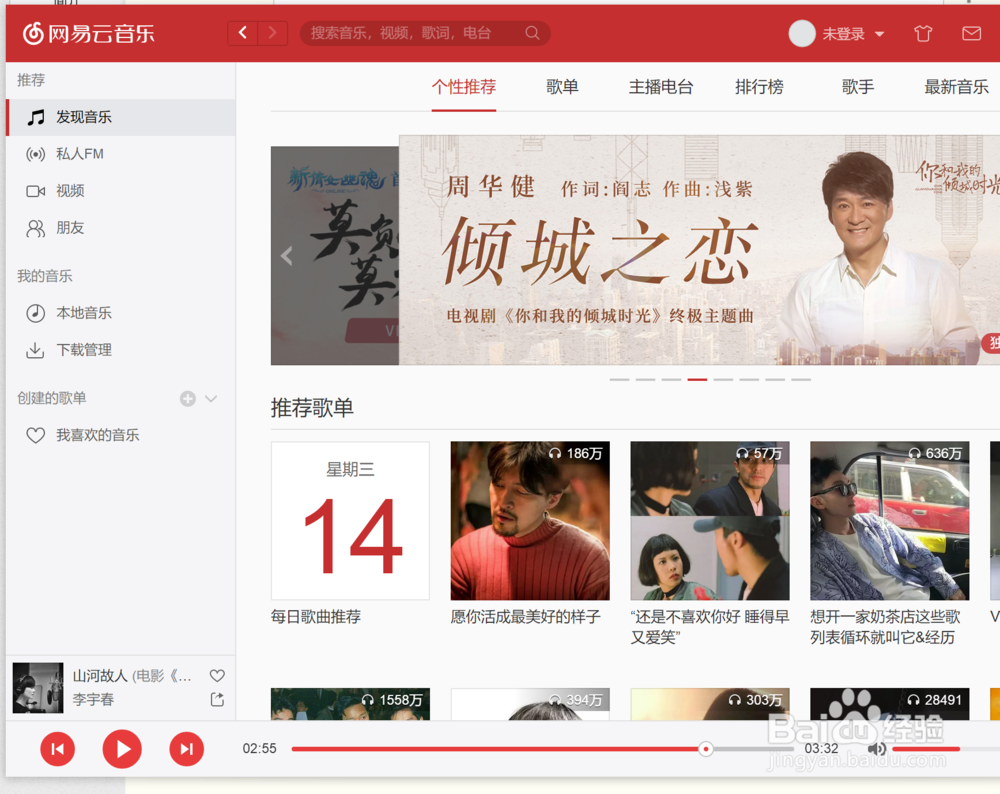The image size is (1000, 794).
Task: Collapse the 创建的歌单 section chevron
Action: point(211,399)
